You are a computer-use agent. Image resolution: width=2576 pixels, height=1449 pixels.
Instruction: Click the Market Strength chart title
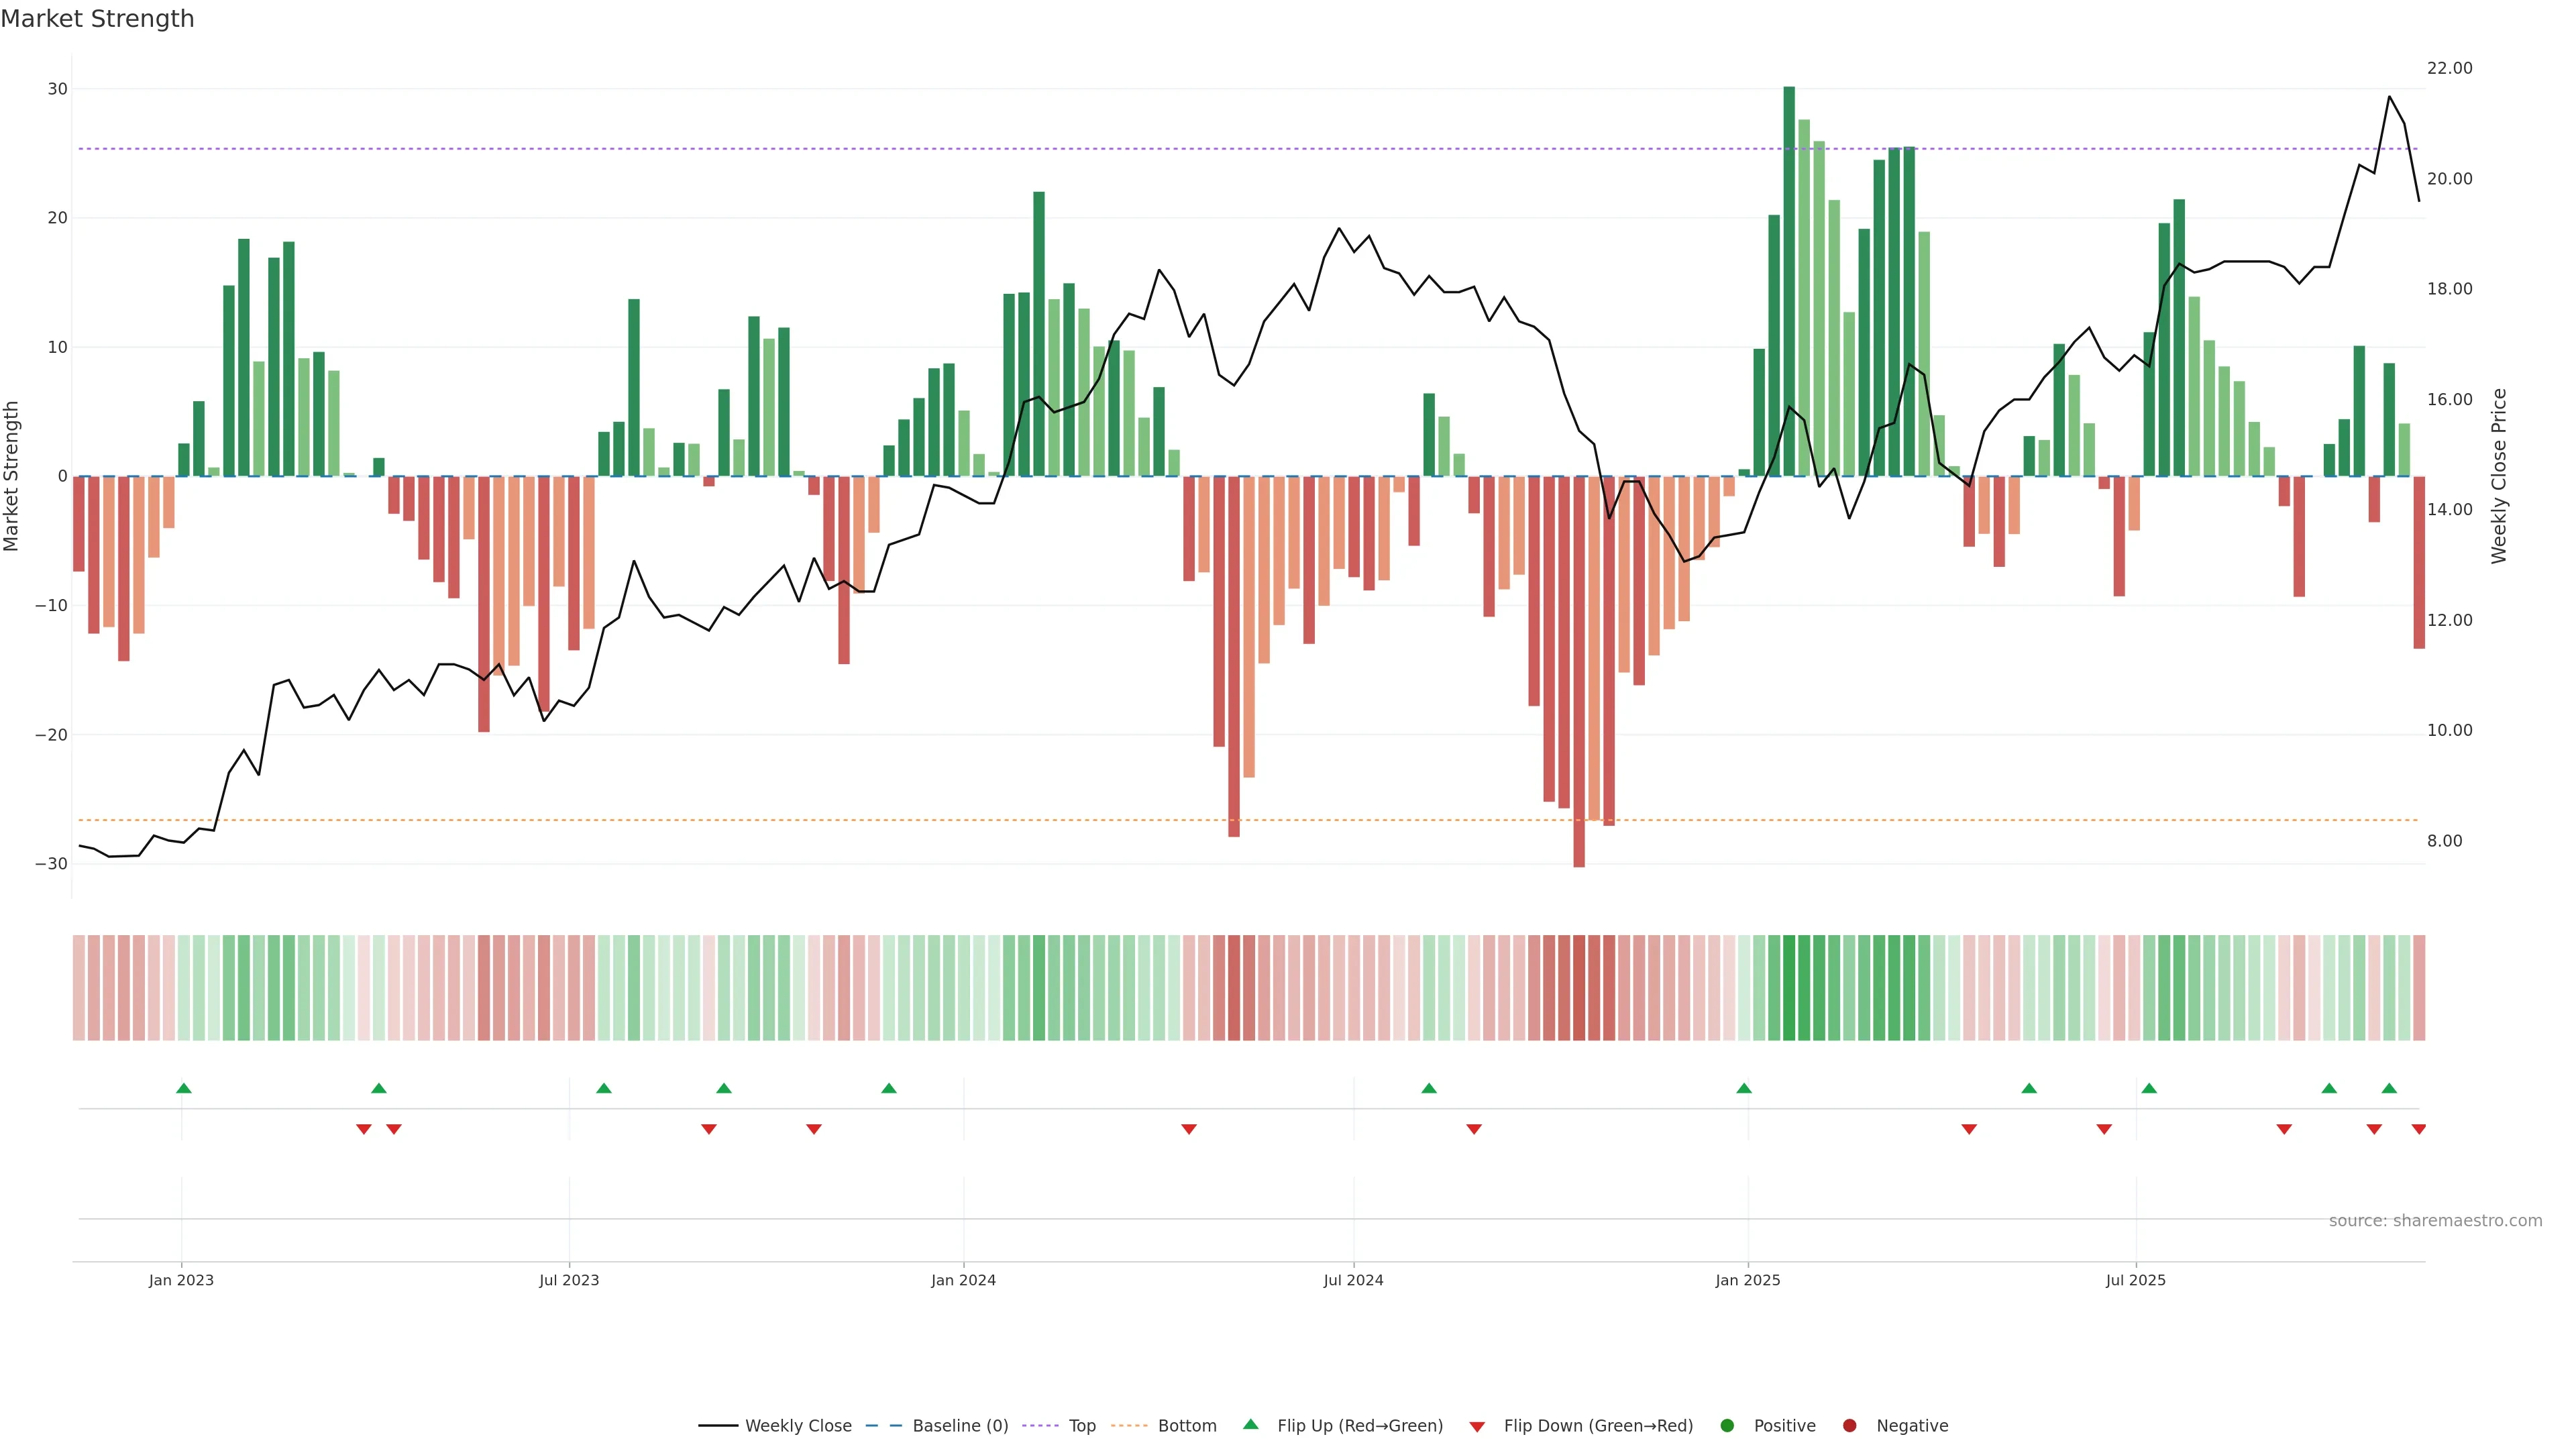tap(97, 19)
